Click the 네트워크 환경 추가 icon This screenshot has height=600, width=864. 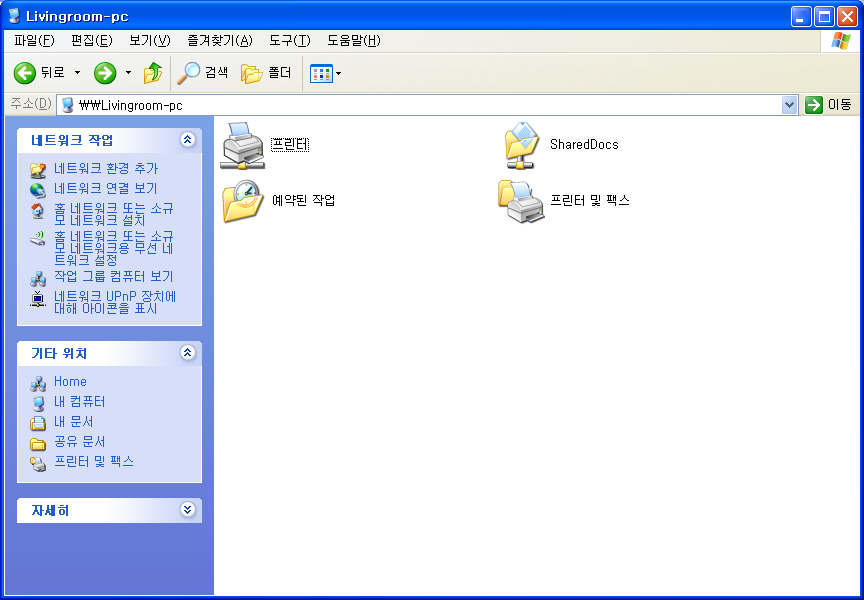(x=37, y=170)
